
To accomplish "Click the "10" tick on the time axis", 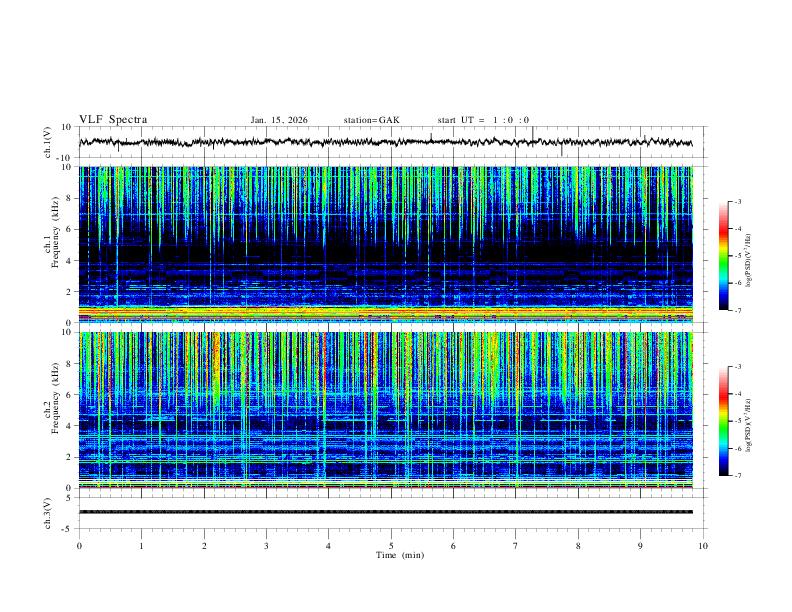I will pyautogui.click(x=703, y=546).
